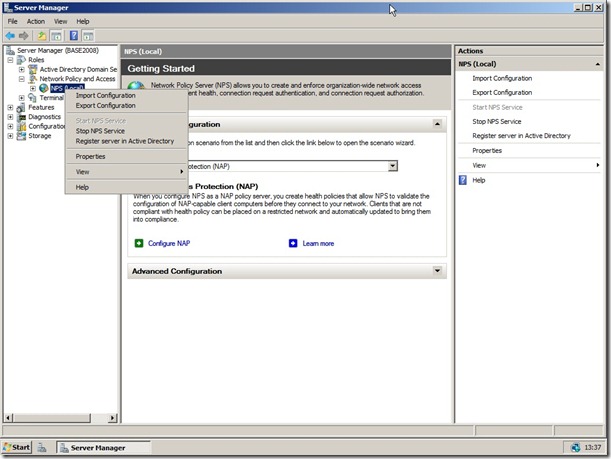Open the View menu in the menu bar
Screen dimensions: 611x459
point(60,21)
